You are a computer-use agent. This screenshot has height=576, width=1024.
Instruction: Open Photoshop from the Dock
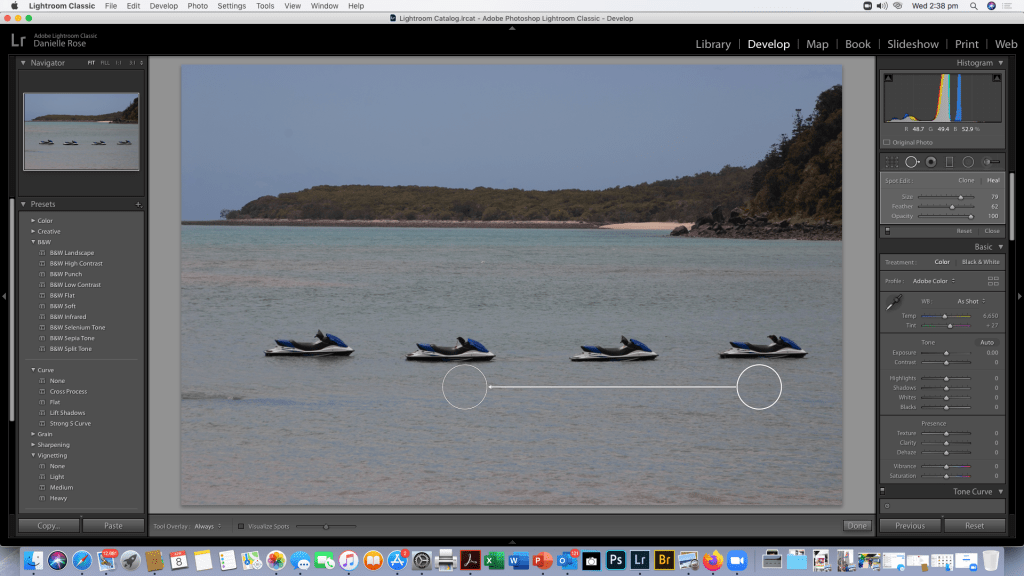tap(617, 560)
